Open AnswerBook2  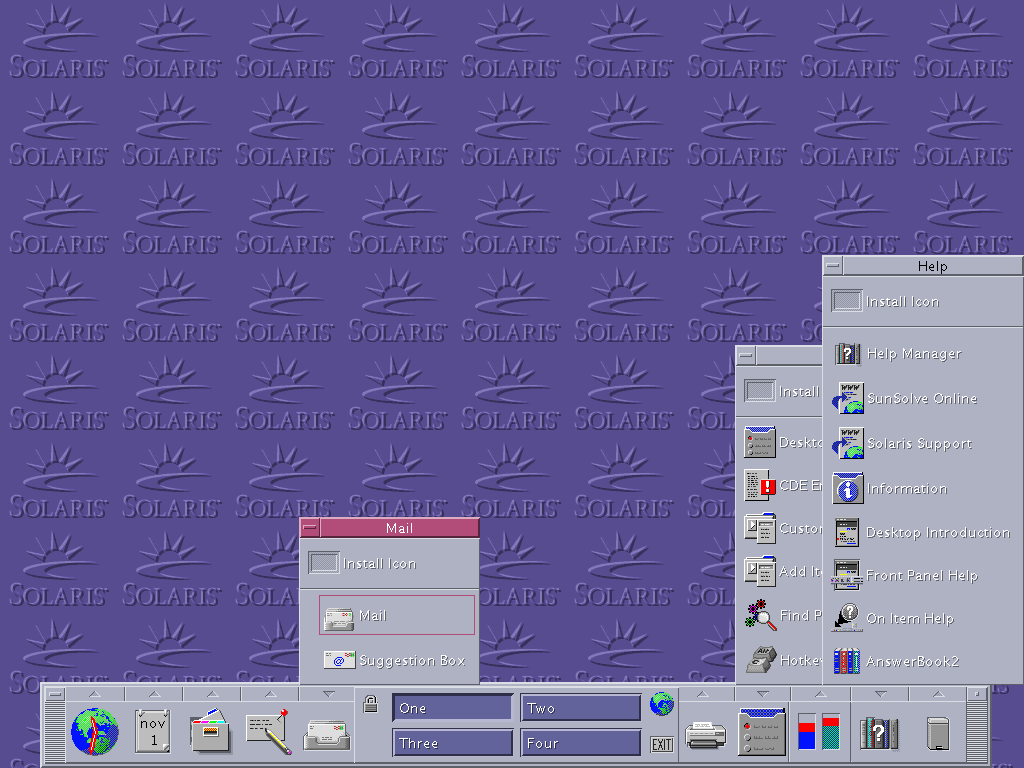click(897, 661)
